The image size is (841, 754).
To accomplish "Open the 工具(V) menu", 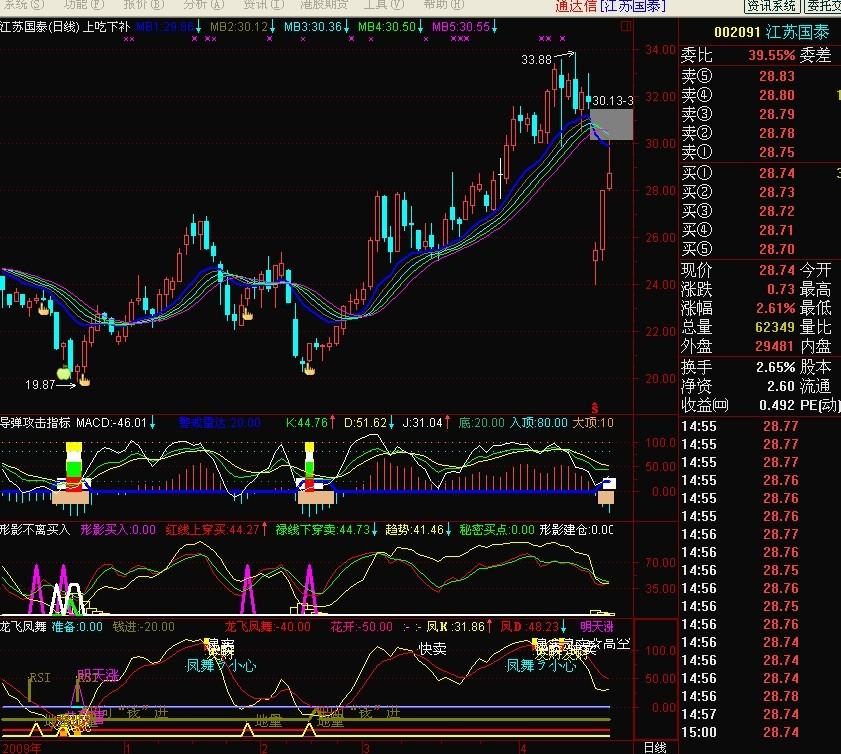I will pos(383,4).
